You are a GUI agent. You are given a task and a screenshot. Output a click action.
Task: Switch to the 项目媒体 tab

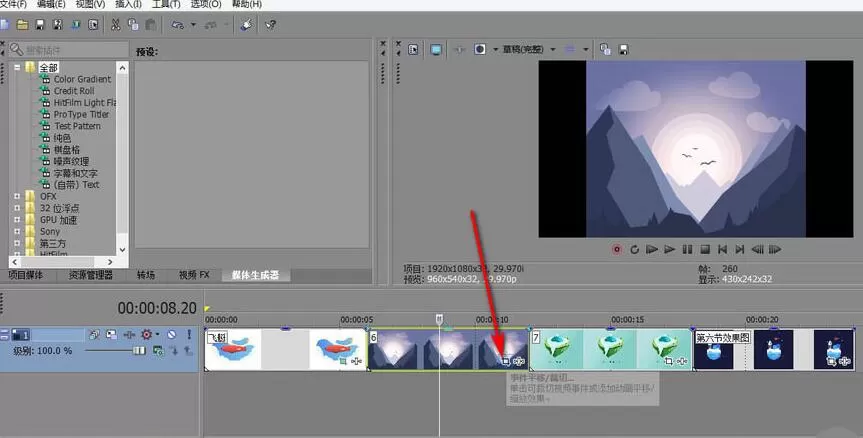25,275
